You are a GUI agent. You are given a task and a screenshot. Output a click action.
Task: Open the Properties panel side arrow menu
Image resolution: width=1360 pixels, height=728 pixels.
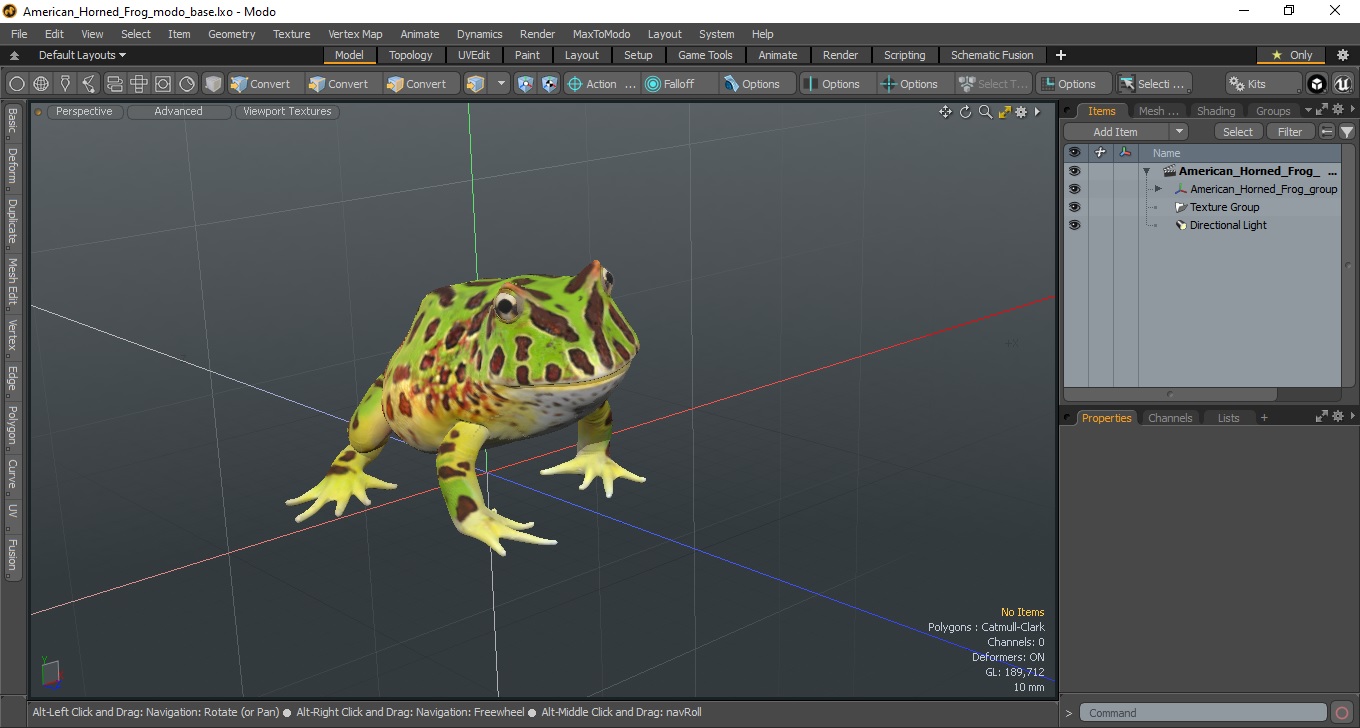coord(1353,417)
